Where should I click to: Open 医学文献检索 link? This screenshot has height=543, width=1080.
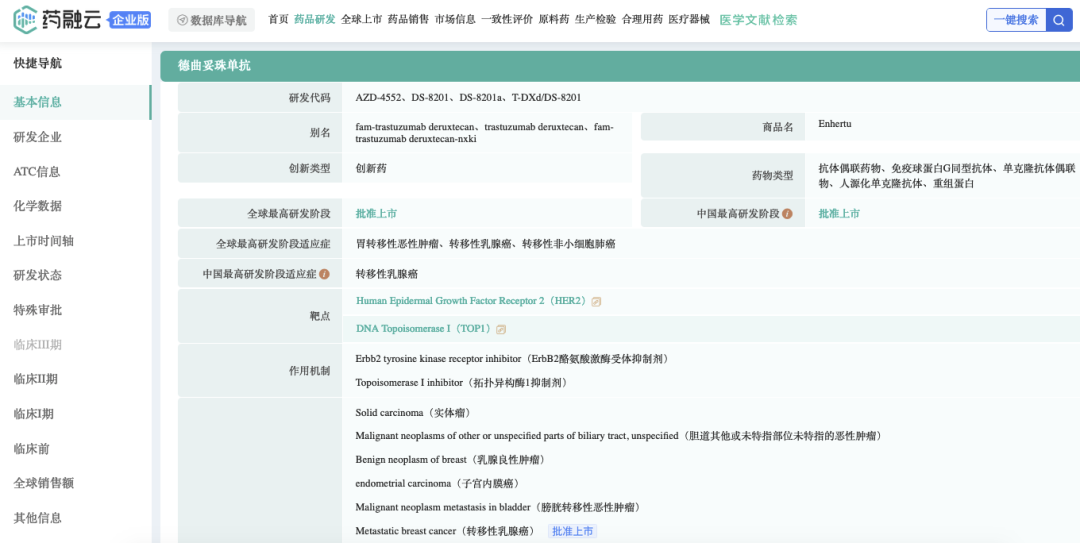pyautogui.click(x=758, y=20)
